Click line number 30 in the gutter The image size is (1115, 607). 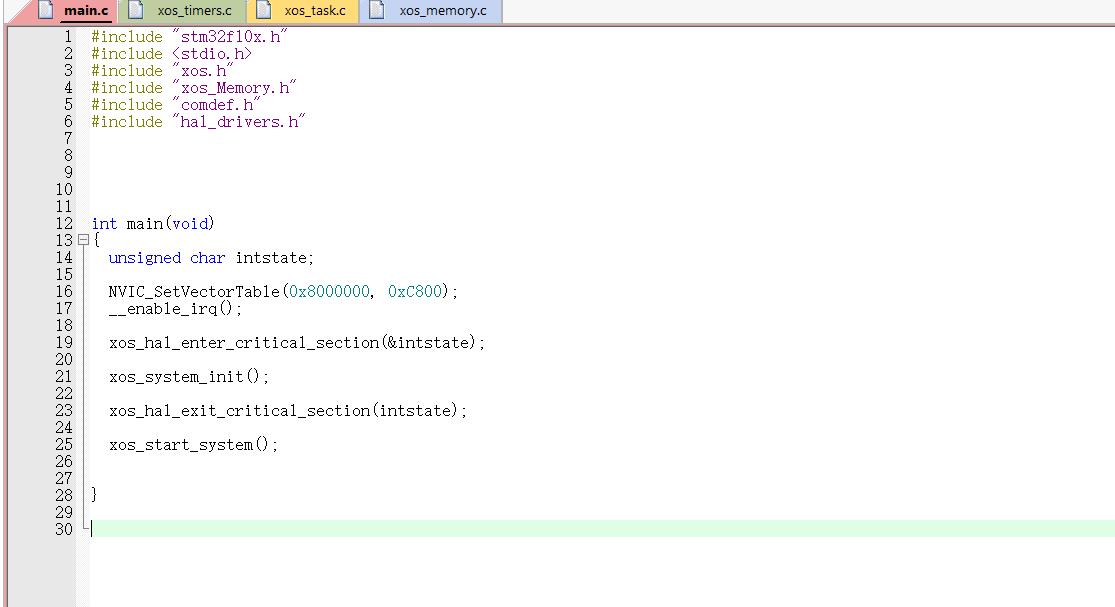coord(64,529)
